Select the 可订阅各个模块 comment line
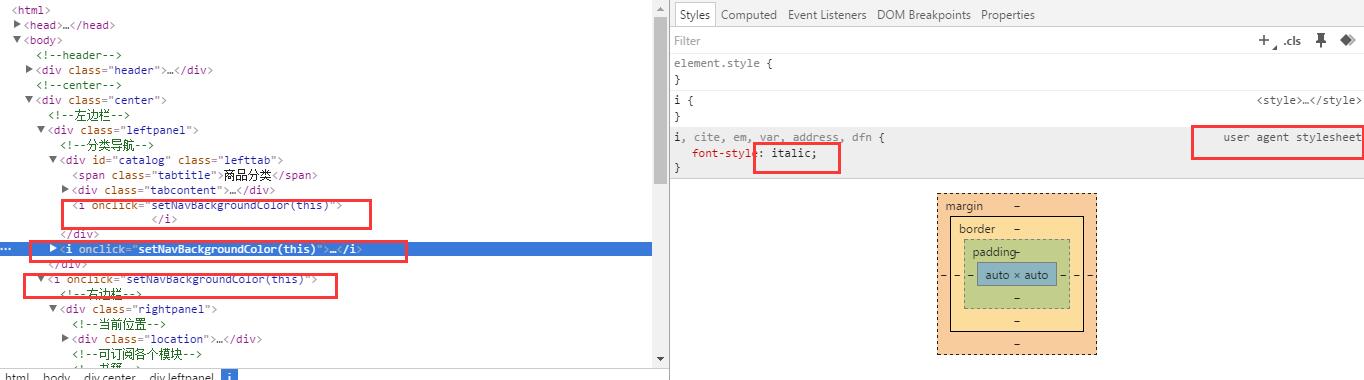The image size is (1364, 380). tap(137, 354)
